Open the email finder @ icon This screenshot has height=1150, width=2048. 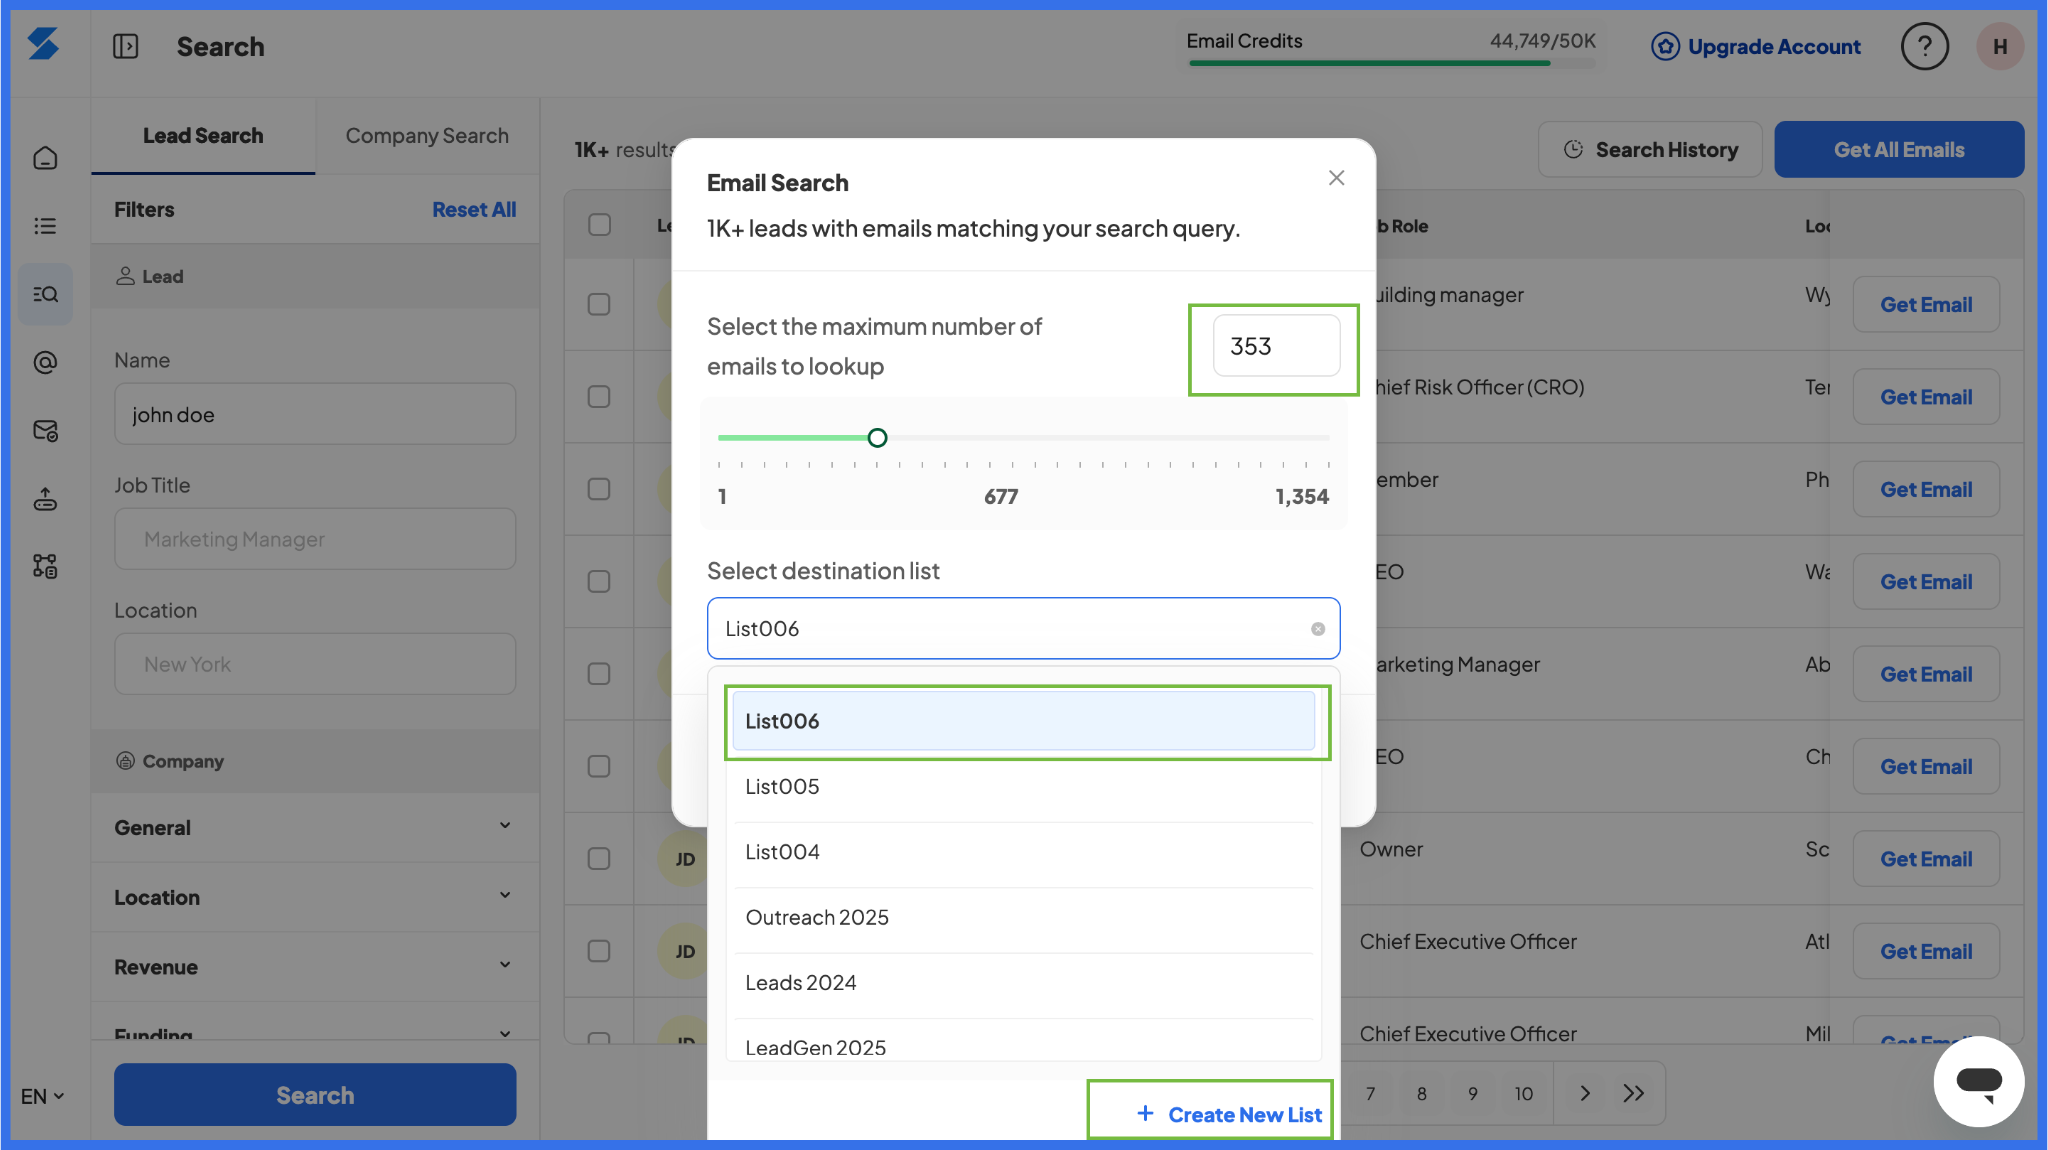[45, 362]
